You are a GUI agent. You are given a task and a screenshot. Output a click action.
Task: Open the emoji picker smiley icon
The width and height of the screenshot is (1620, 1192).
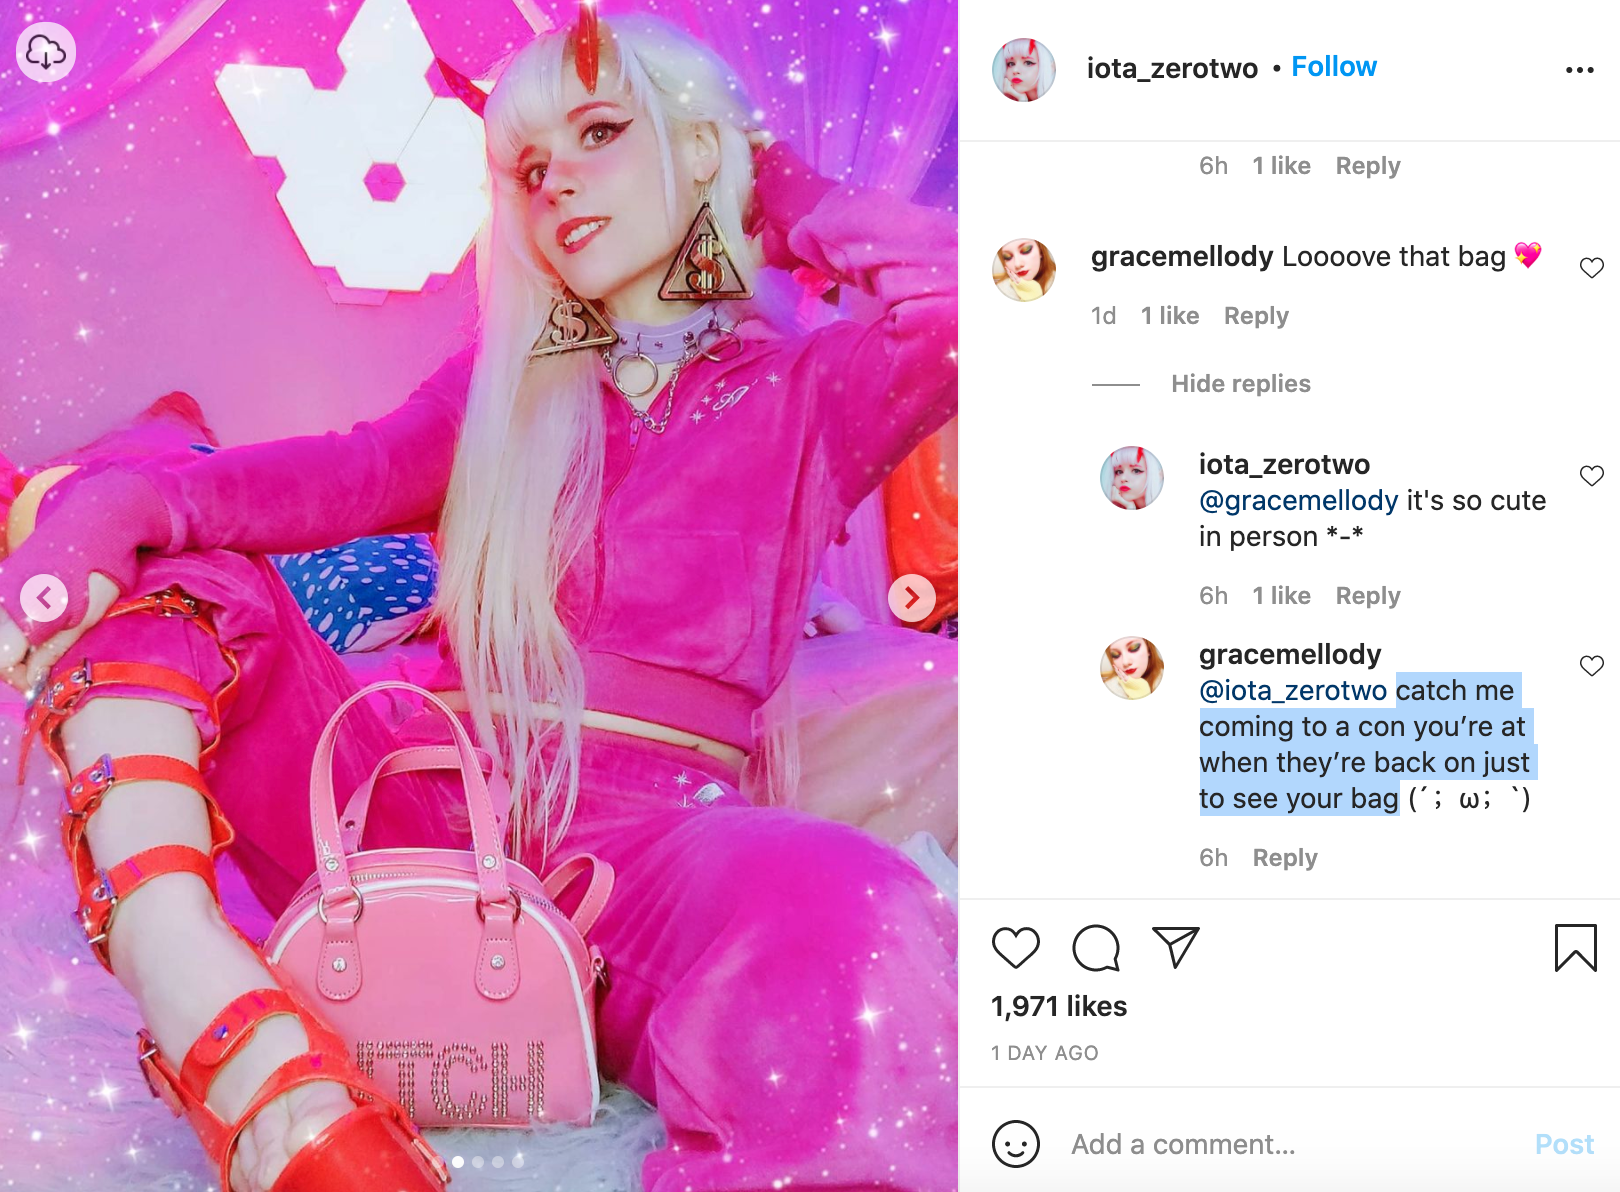pyautogui.click(x=1016, y=1143)
